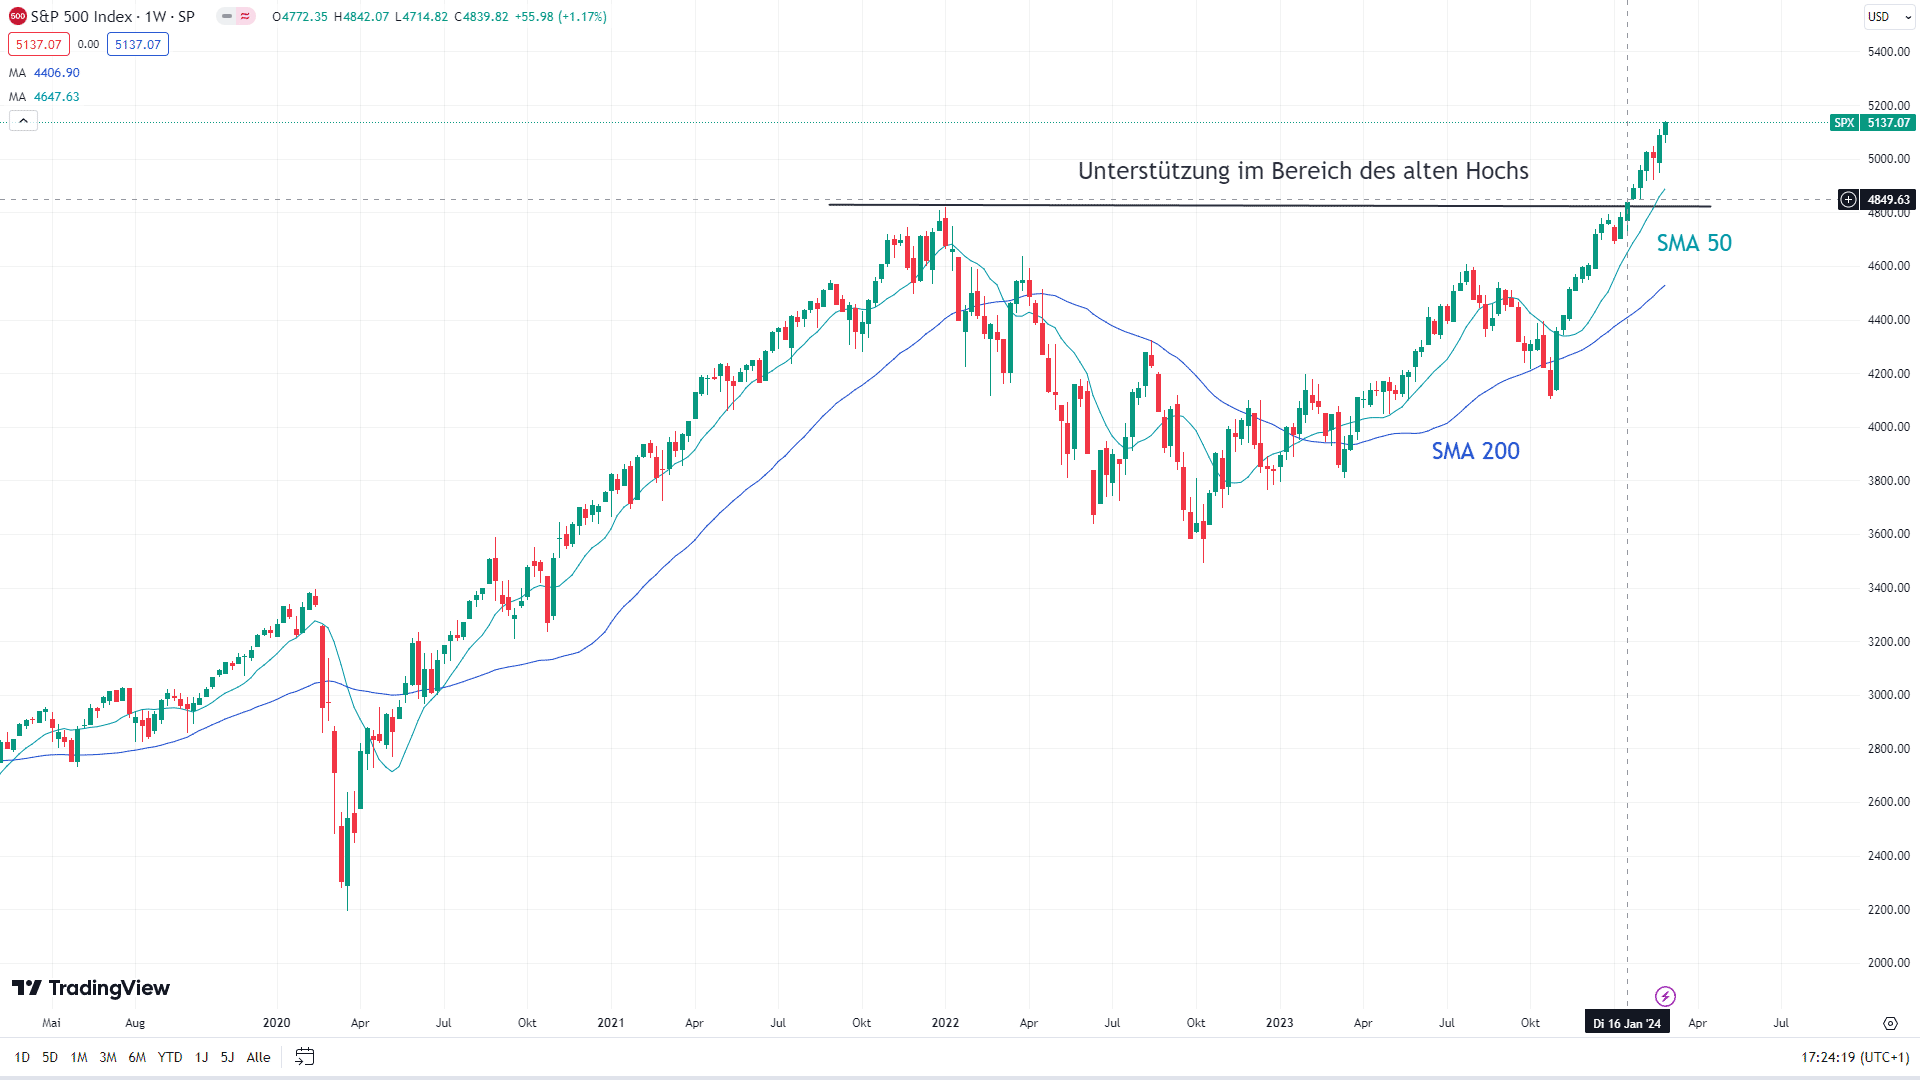Image resolution: width=1920 pixels, height=1080 pixels.
Task: Set time range to 5J
Action: tap(227, 1057)
